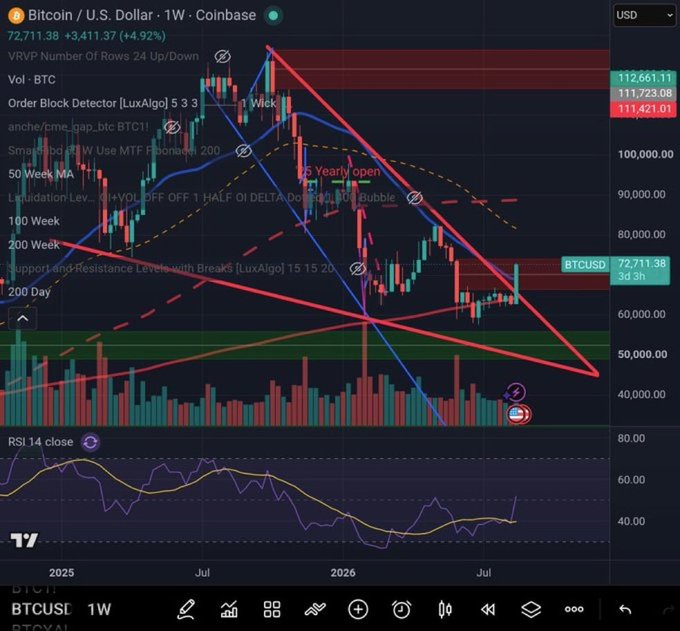Open the alert clock icon
Image resolution: width=680 pixels, height=631 pixels.
click(402, 609)
